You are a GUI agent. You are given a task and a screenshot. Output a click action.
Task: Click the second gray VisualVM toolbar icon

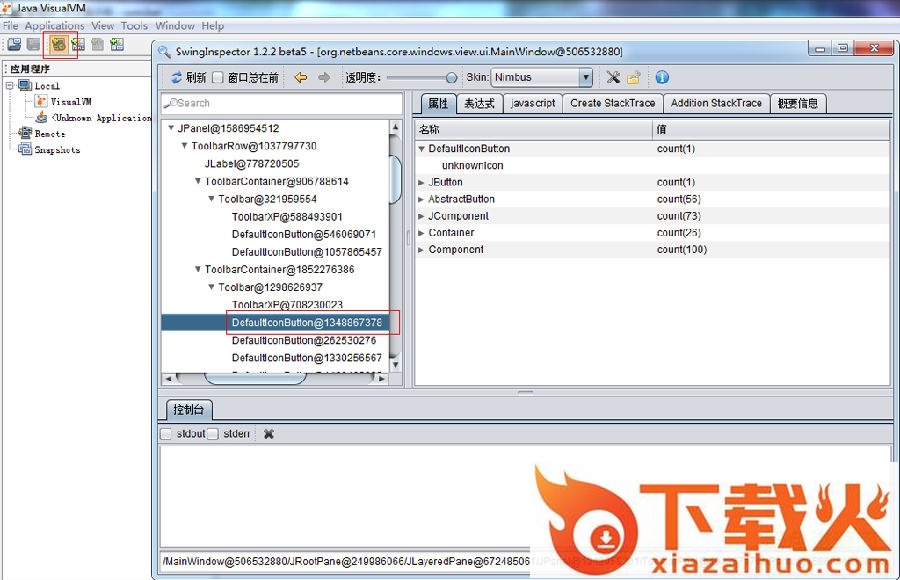point(34,44)
